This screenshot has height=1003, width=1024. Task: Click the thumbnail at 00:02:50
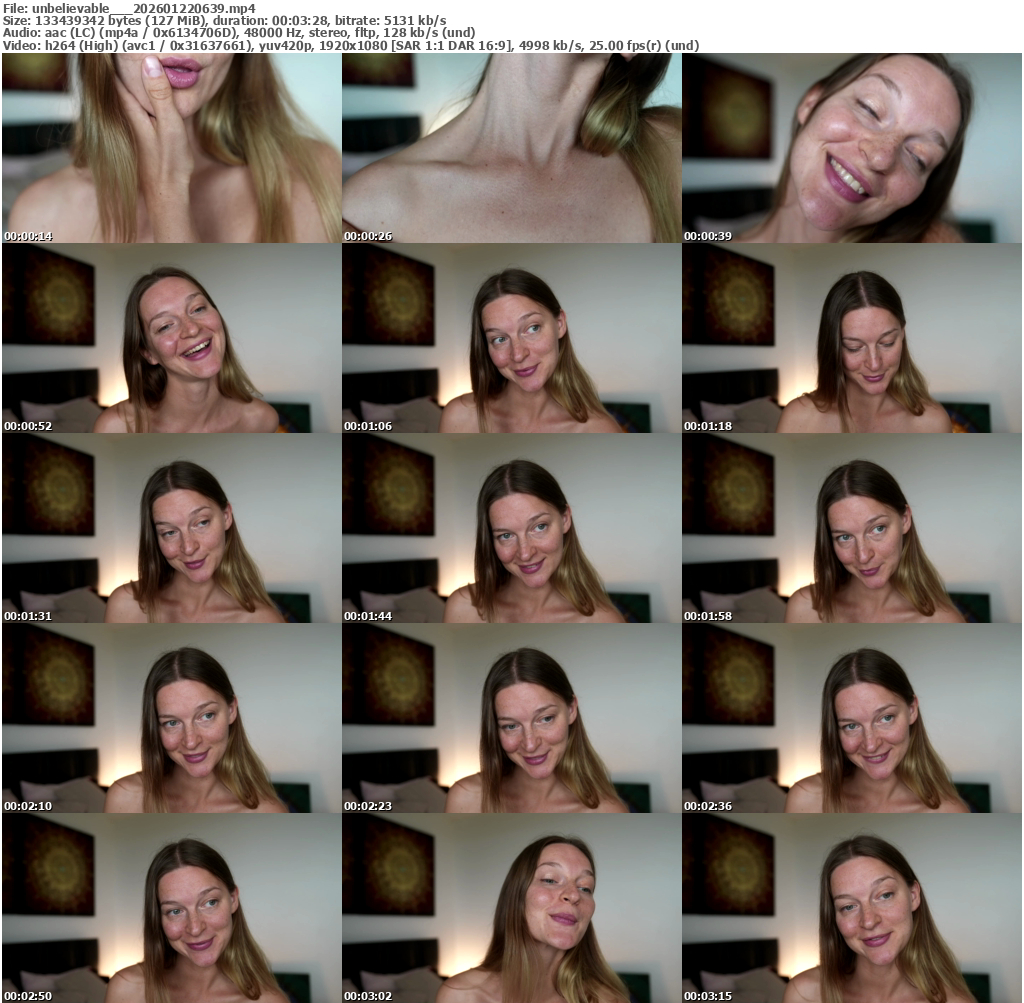coord(171,908)
